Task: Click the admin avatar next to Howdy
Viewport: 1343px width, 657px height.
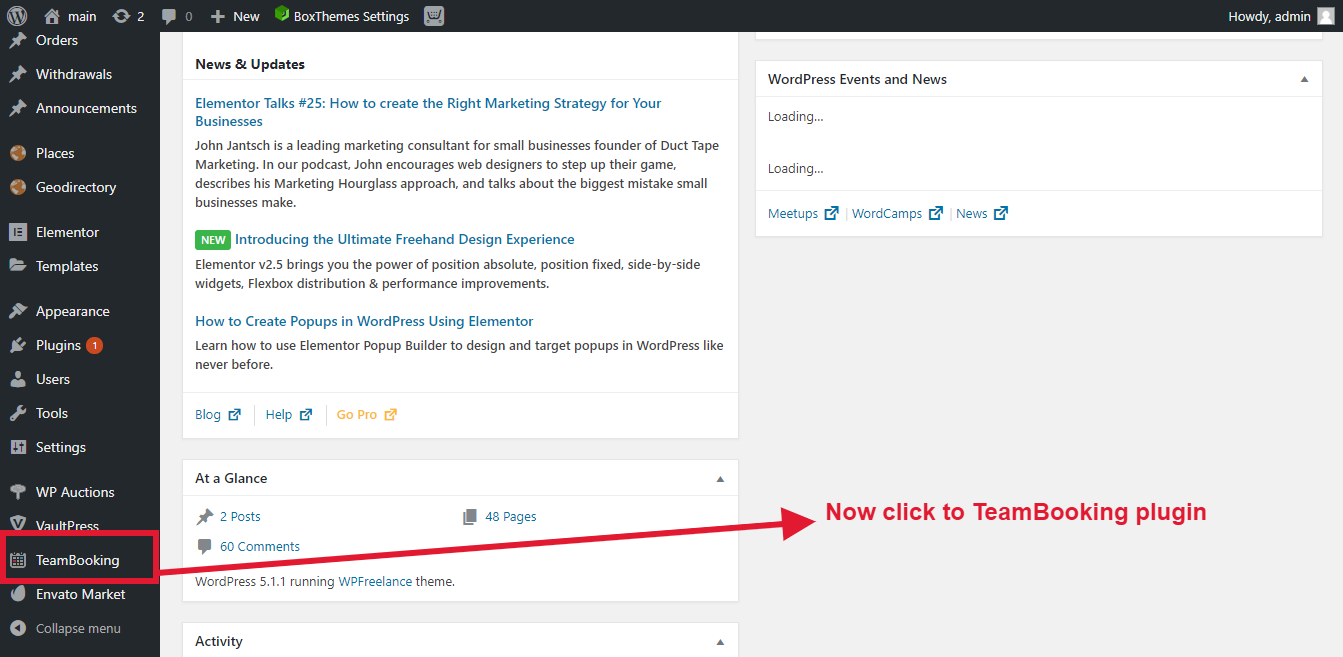Action: pos(1325,16)
